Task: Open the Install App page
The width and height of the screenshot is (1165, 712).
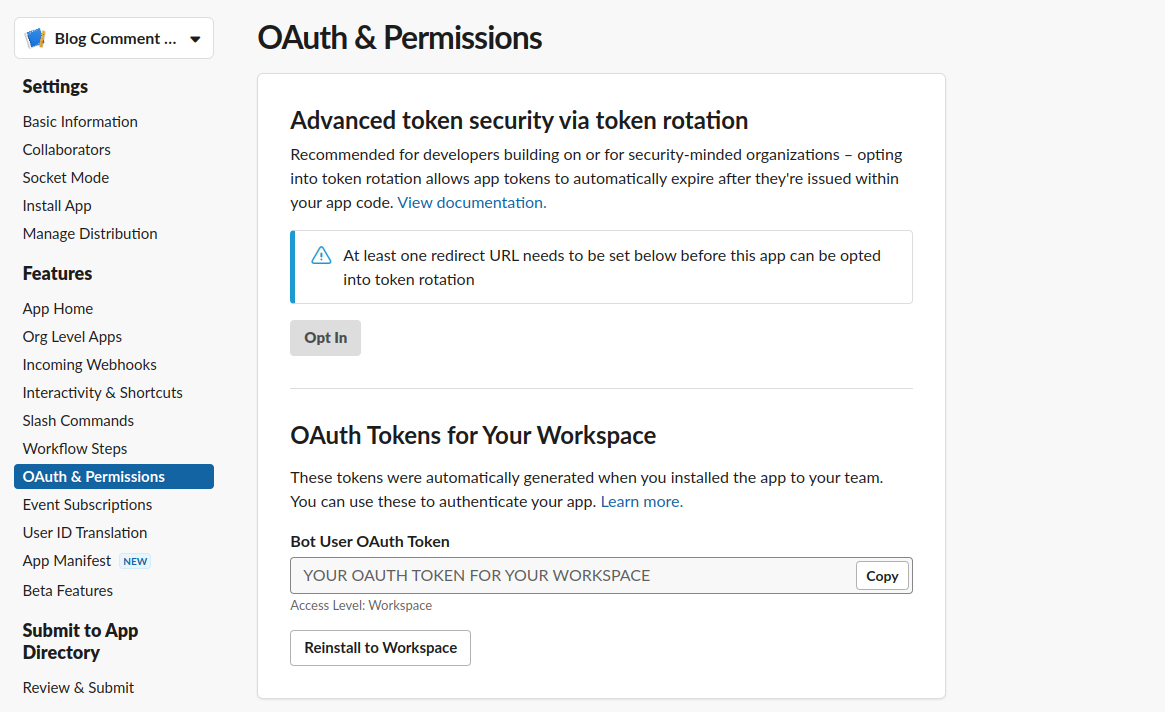Action: [x=57, y=206]
